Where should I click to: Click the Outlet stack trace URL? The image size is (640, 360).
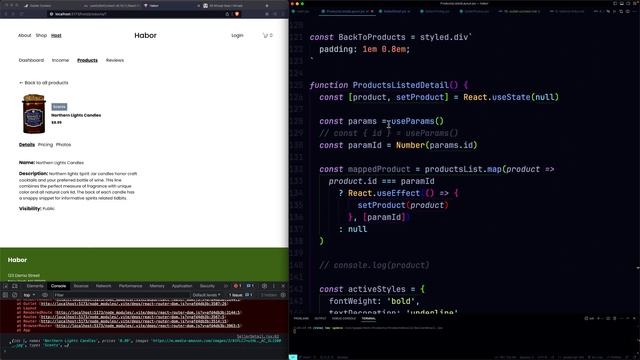click(x=134, y=304)
